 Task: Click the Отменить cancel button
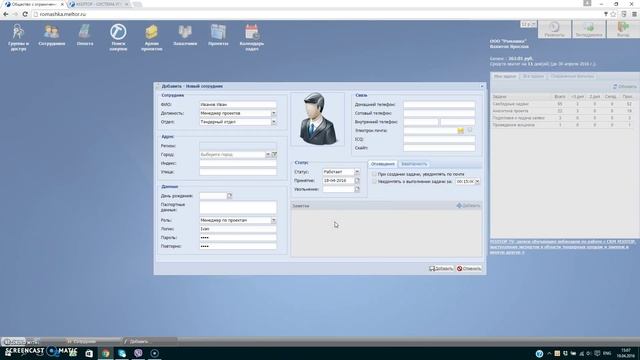click(469, 269)
